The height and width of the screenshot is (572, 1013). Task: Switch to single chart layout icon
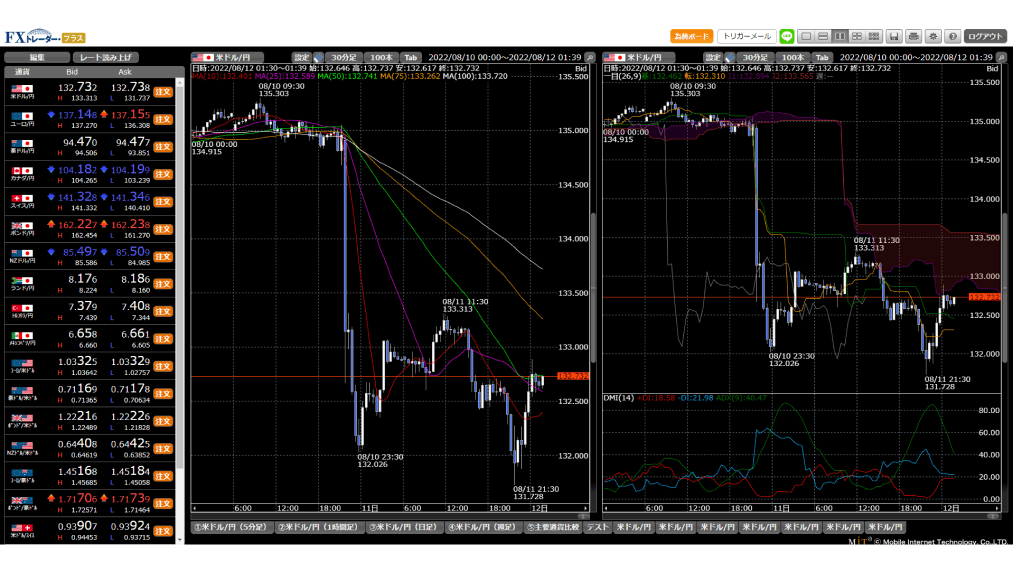tap(806, 37)
